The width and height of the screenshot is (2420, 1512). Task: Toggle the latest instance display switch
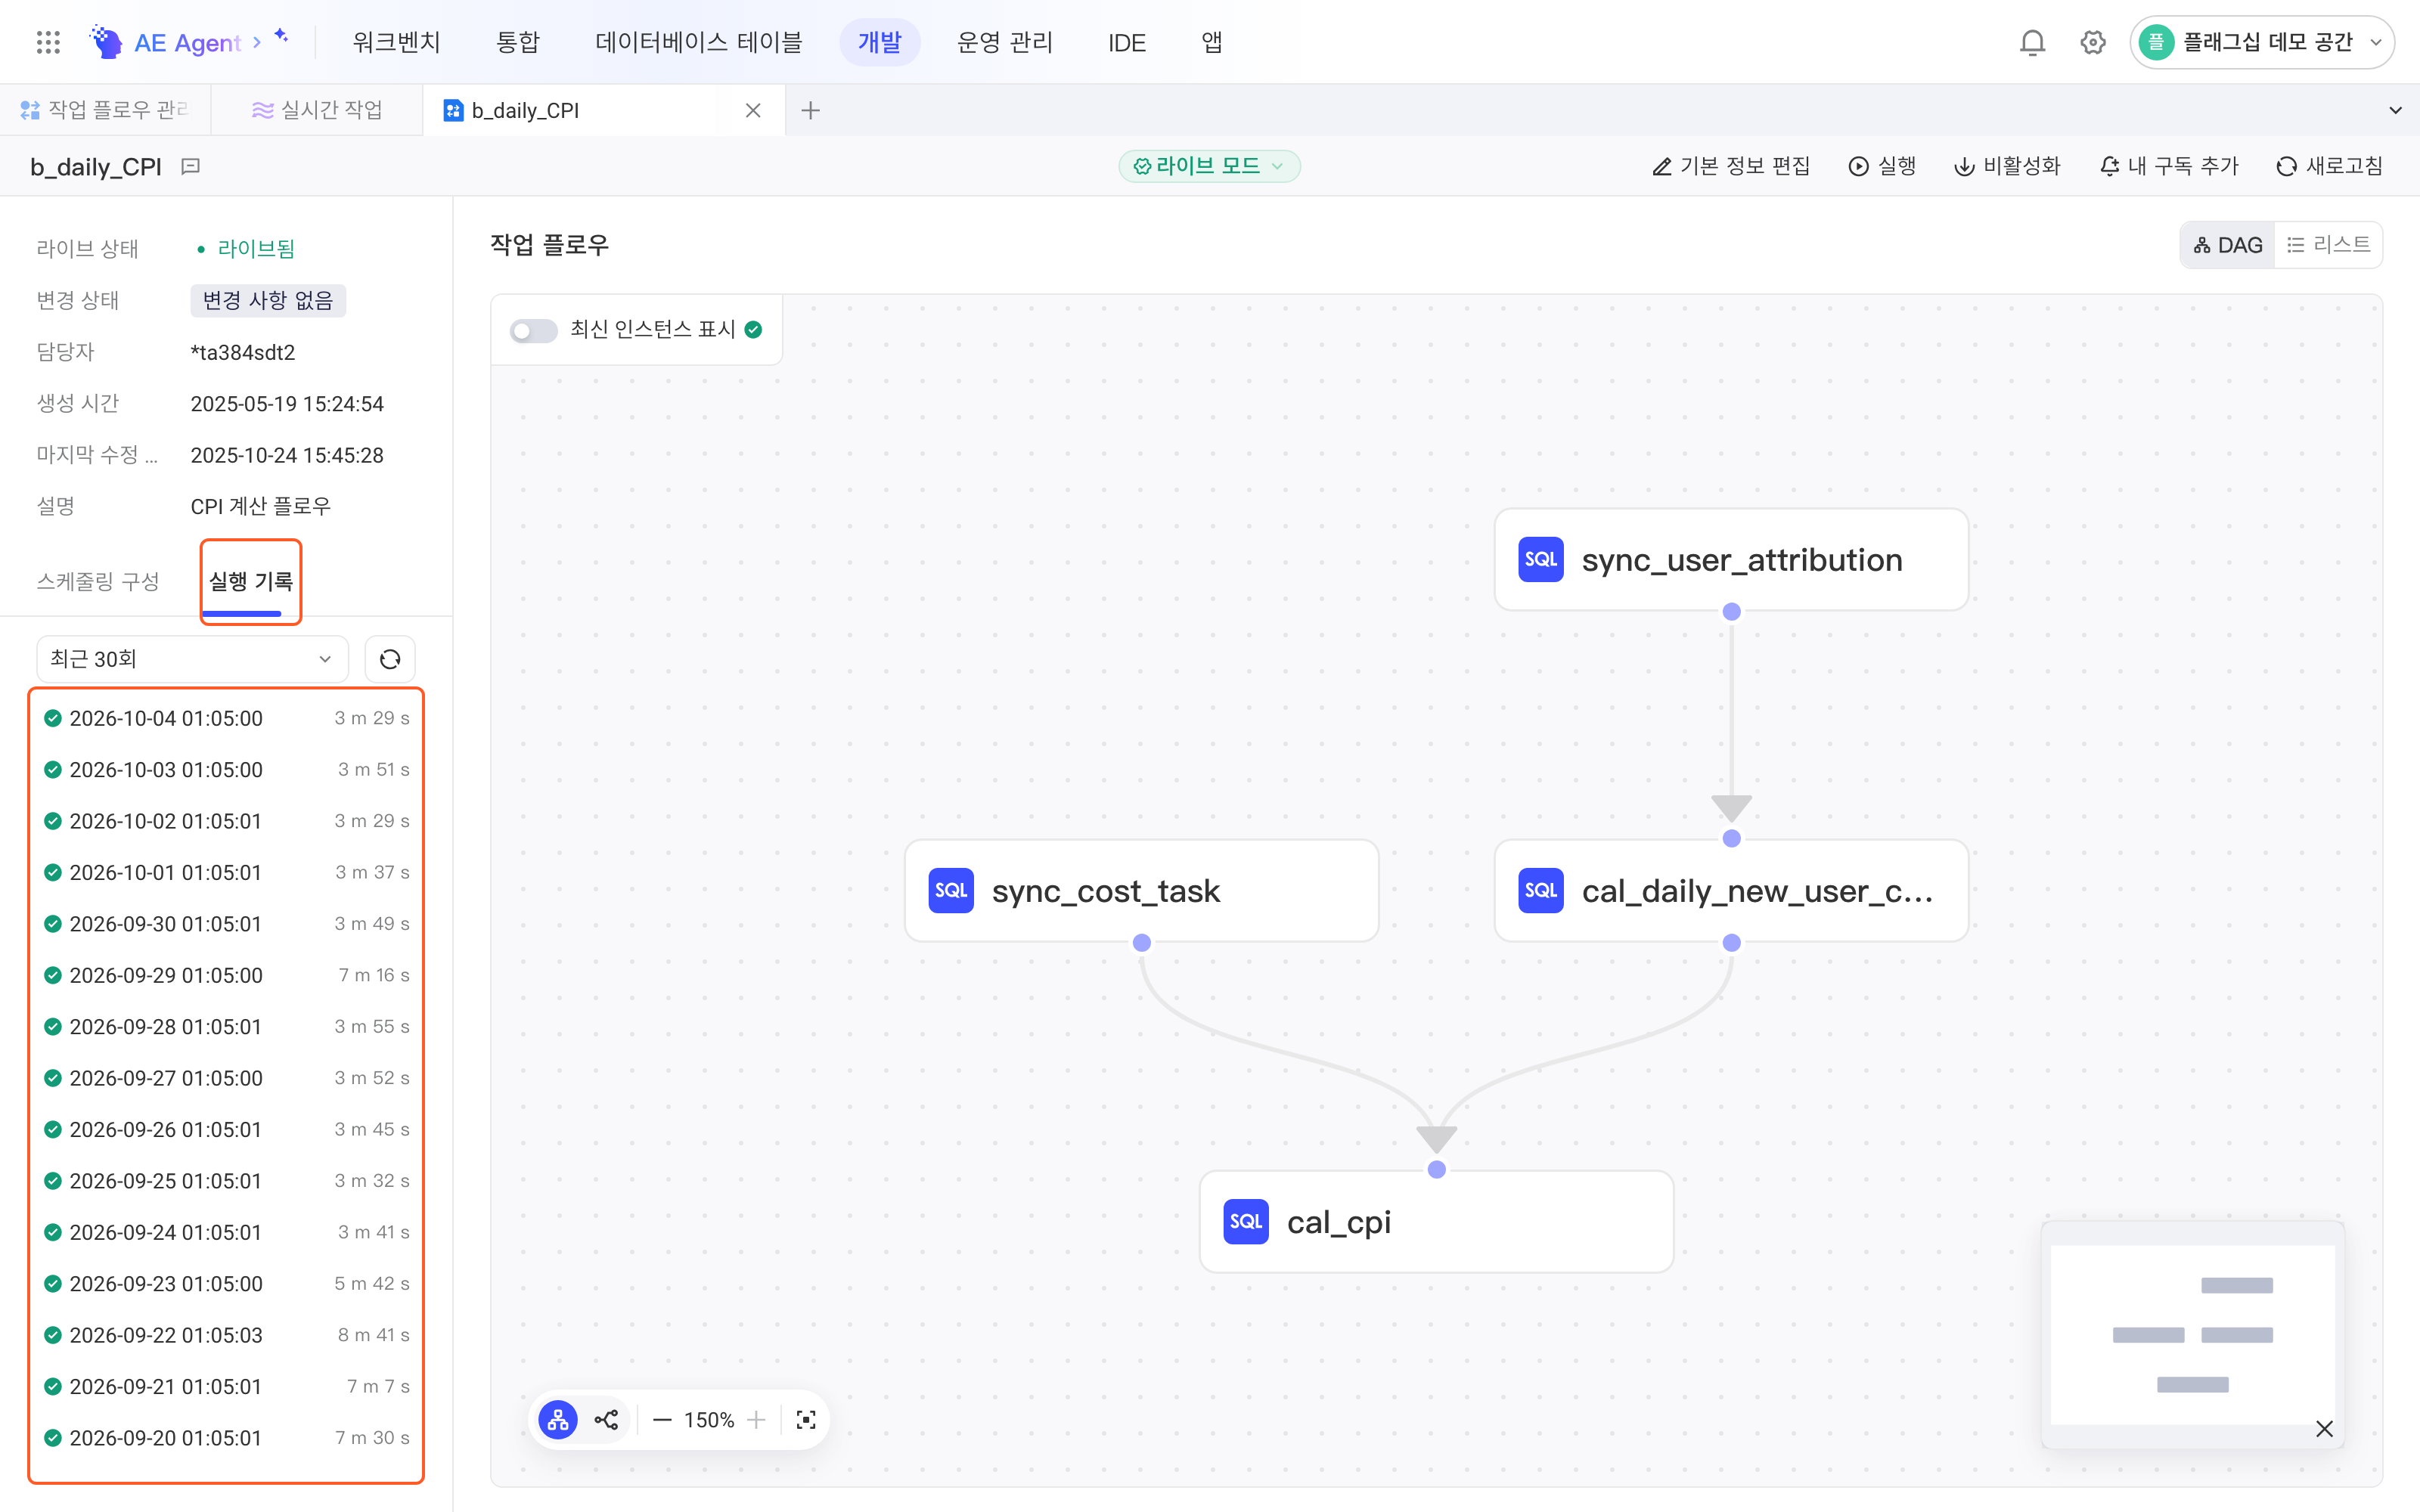coord(533,330)
